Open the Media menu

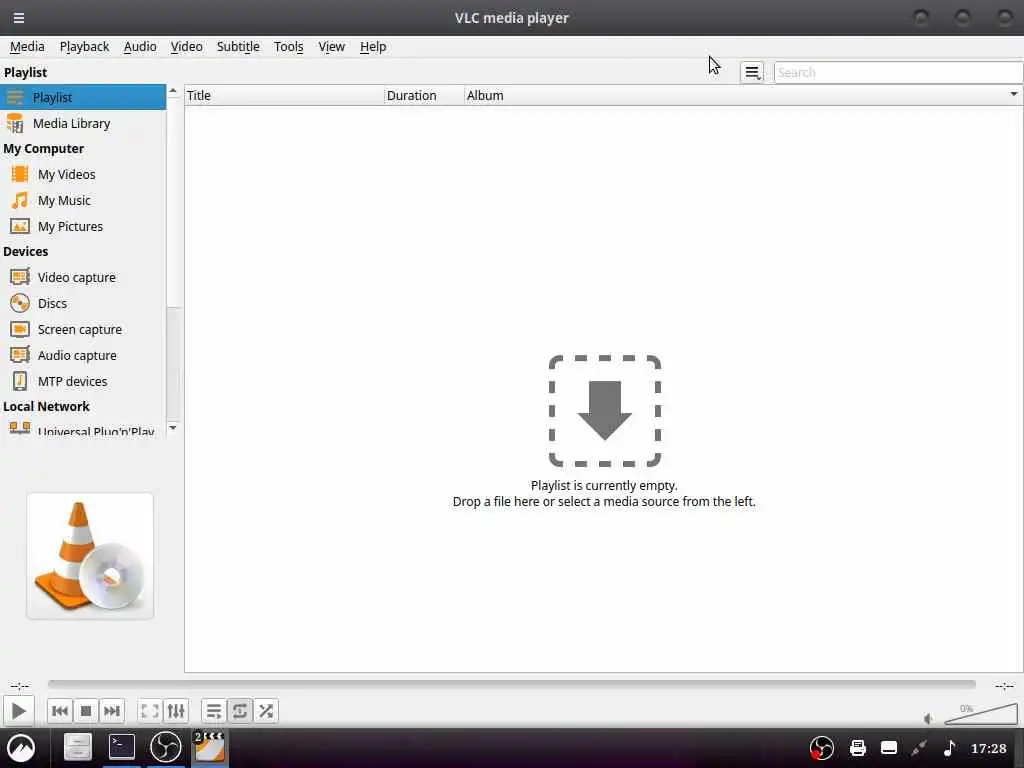[27, 46]
